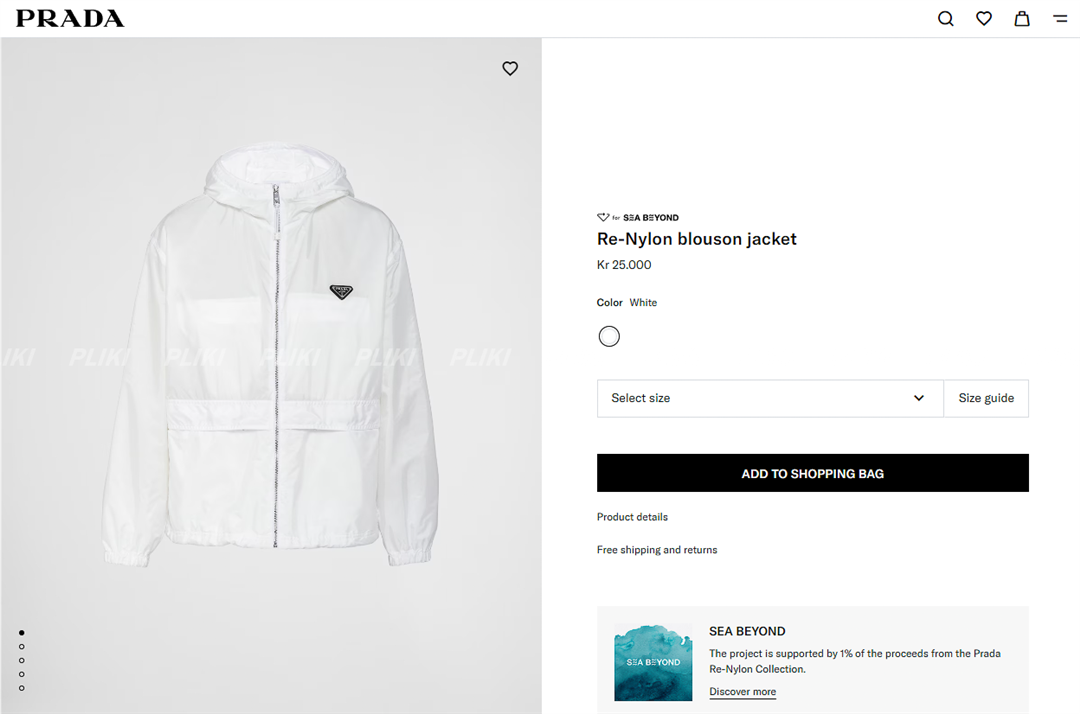Viewport: 1080px width, 714px height.
Task: Select the White color swatch
Action: point(609,337)
